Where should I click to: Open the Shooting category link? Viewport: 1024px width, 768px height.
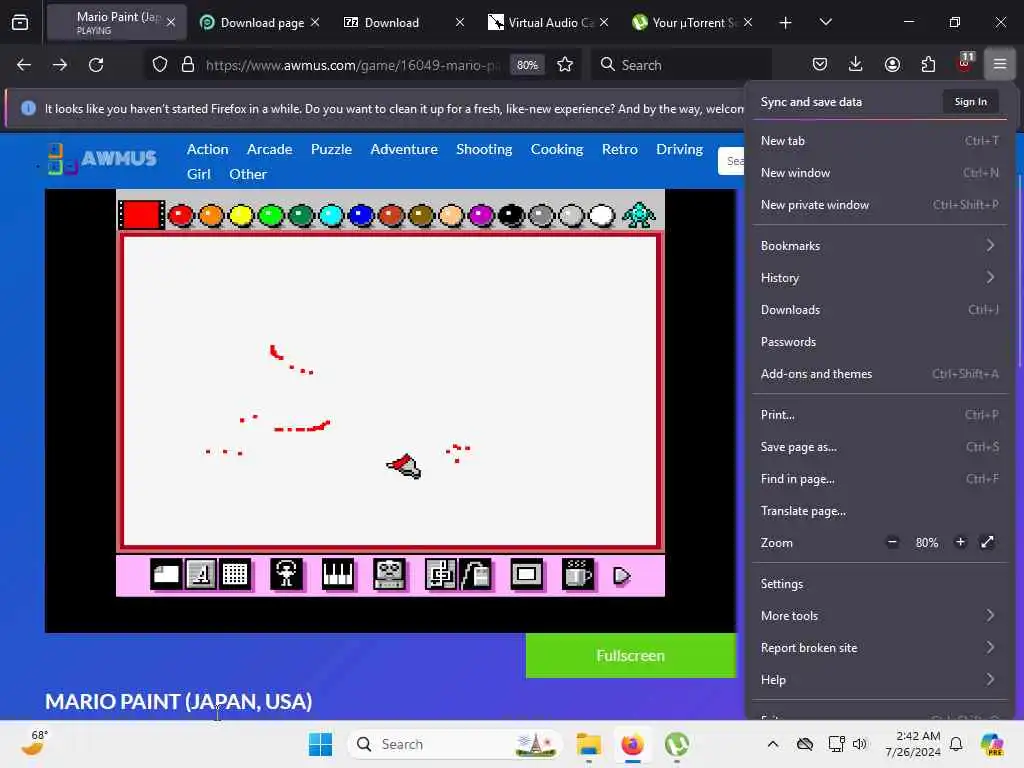[484, 149]
